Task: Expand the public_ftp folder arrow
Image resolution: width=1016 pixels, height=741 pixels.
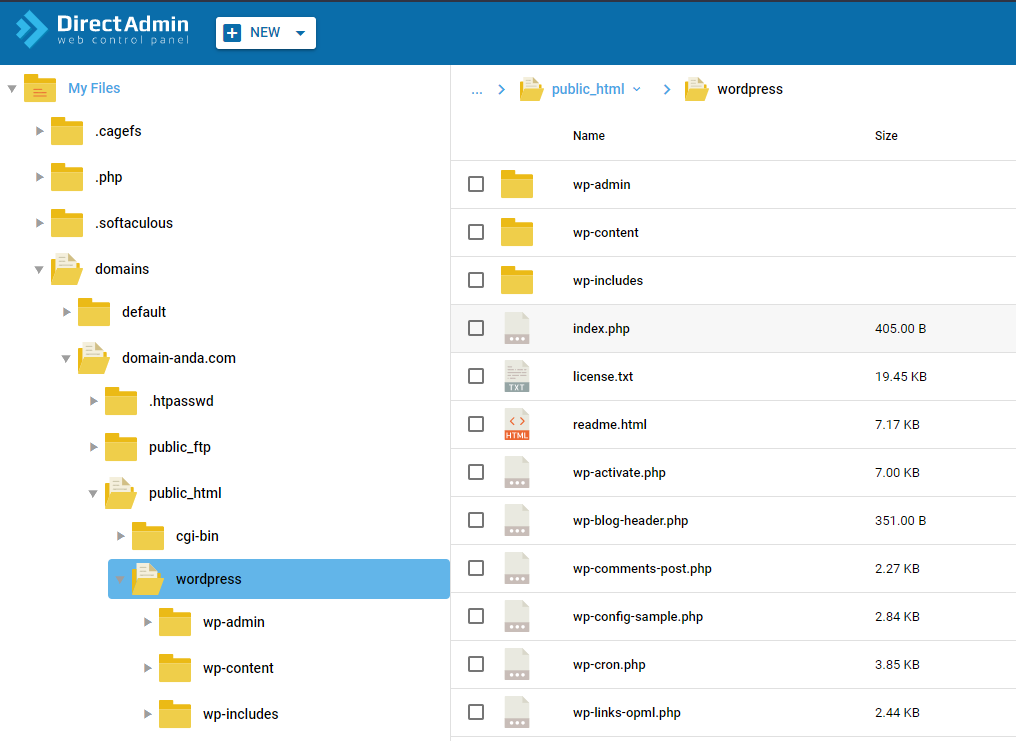Action: point(94,447)
